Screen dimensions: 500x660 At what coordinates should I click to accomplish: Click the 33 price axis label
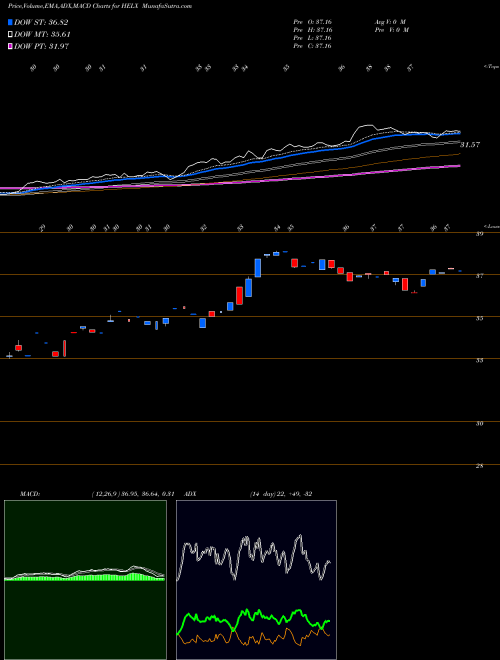point(479,360)
